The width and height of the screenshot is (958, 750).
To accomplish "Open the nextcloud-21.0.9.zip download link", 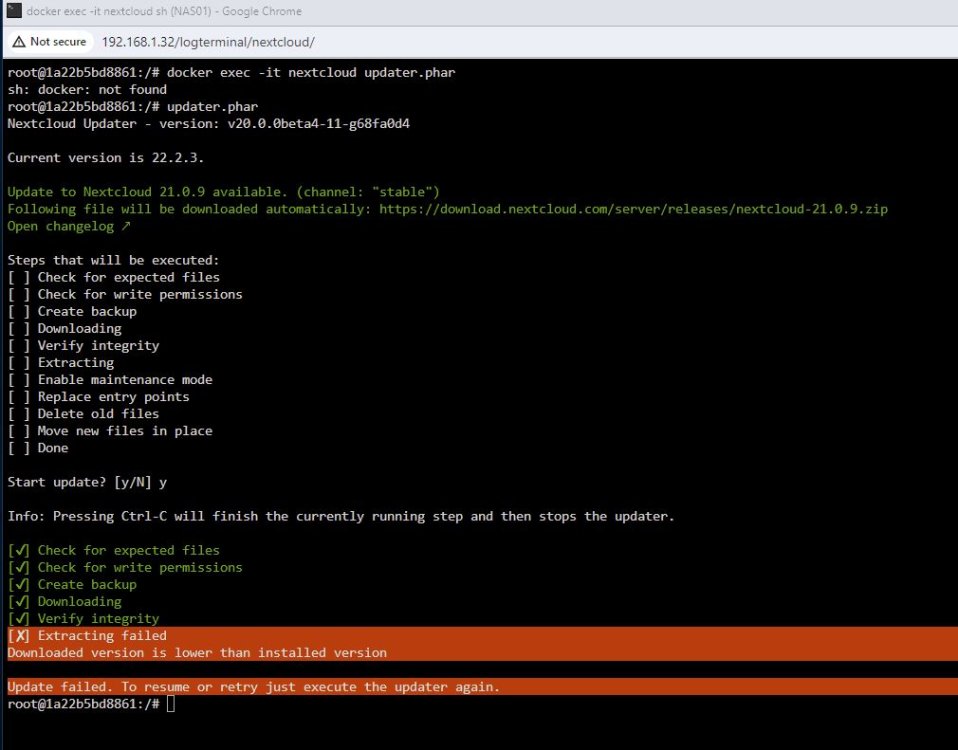I will tap(633, 209).
